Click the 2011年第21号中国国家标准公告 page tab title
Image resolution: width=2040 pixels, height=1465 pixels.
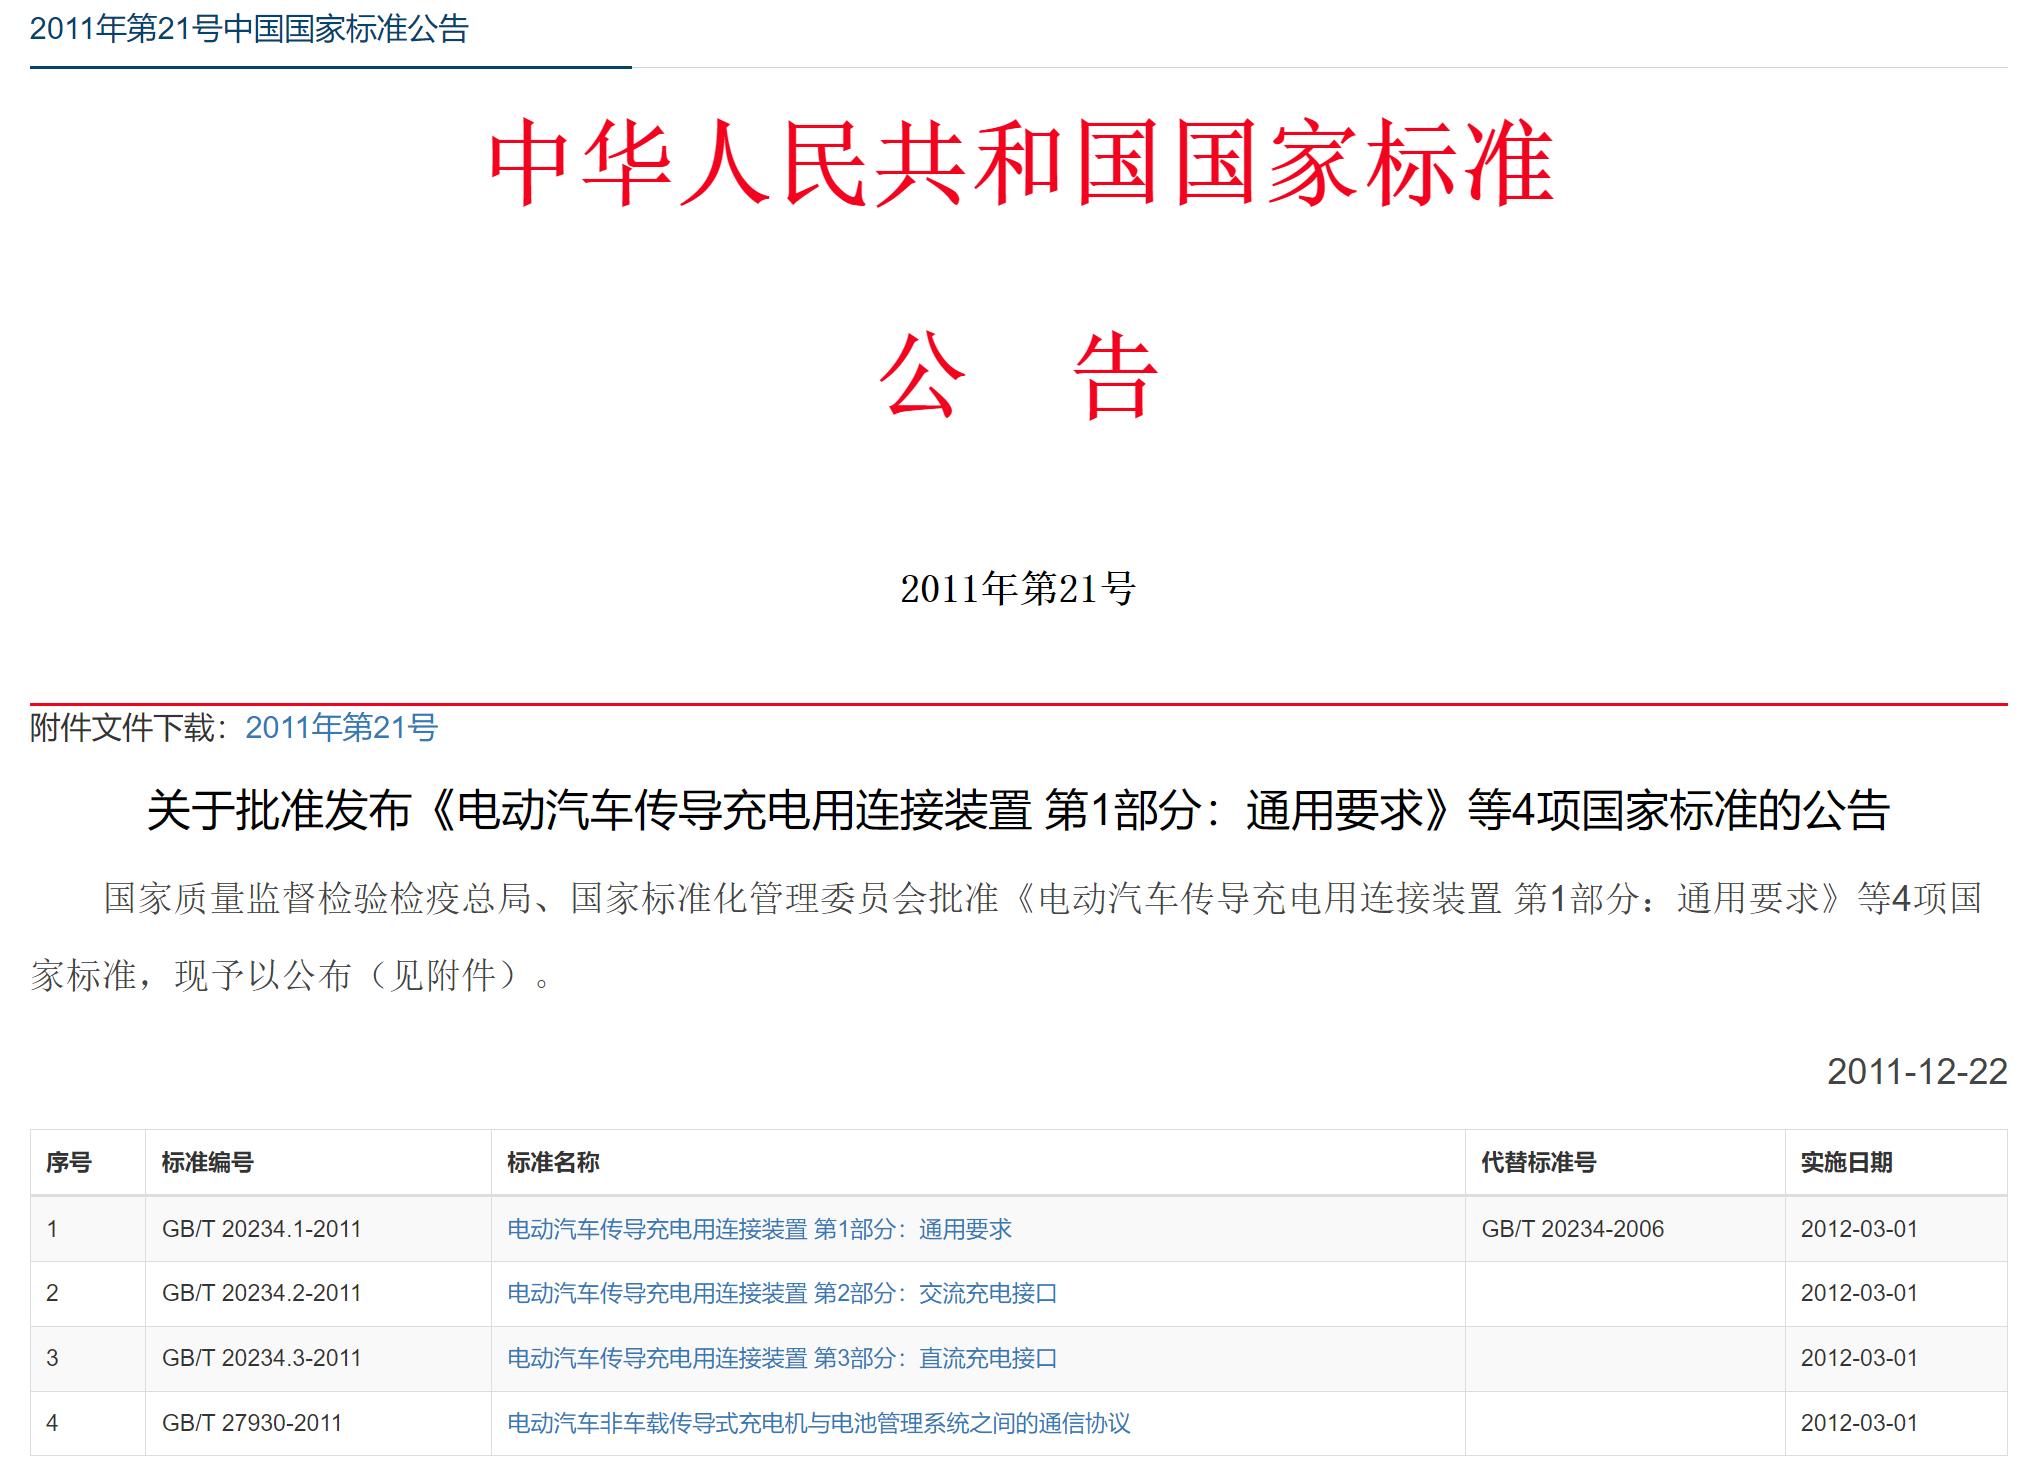tap(249, 29)
